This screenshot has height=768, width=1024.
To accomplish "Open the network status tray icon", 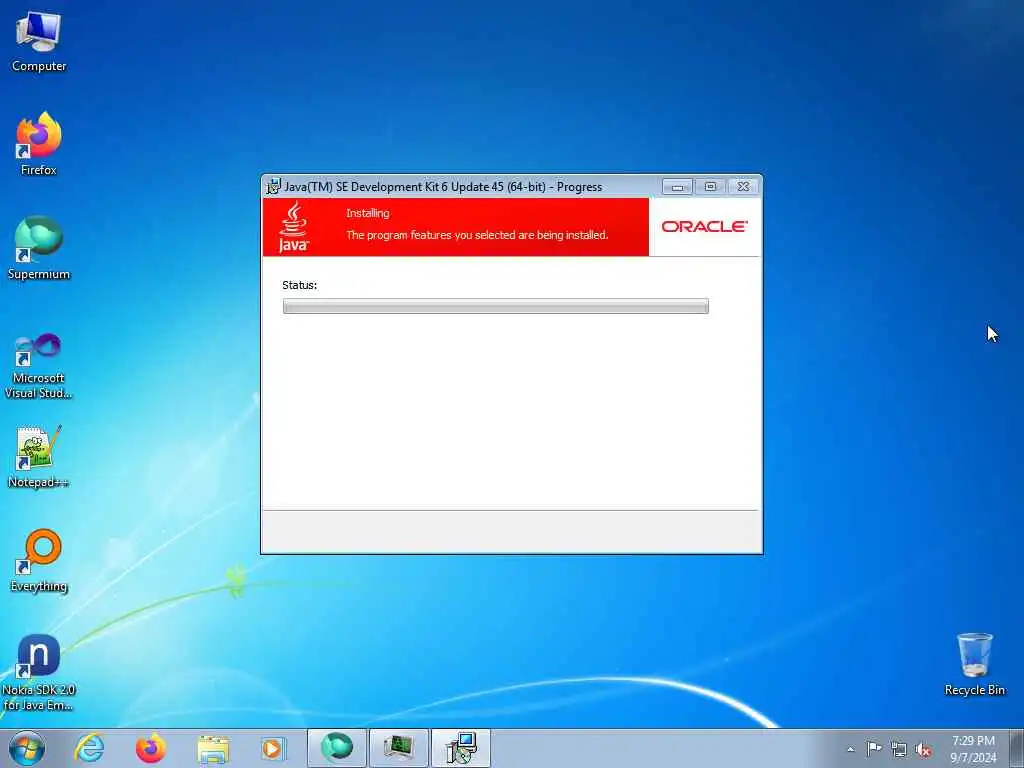I will coord(899,749).
